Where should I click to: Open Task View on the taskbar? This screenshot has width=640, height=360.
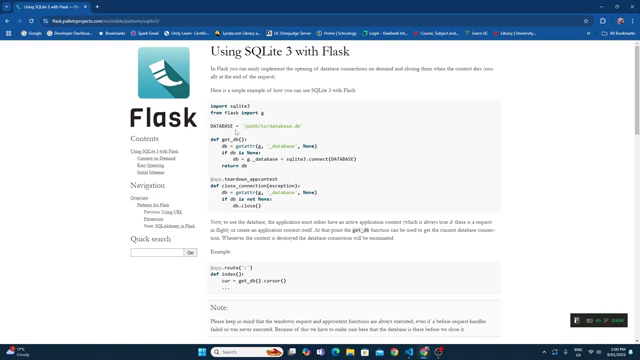point(292,352)
